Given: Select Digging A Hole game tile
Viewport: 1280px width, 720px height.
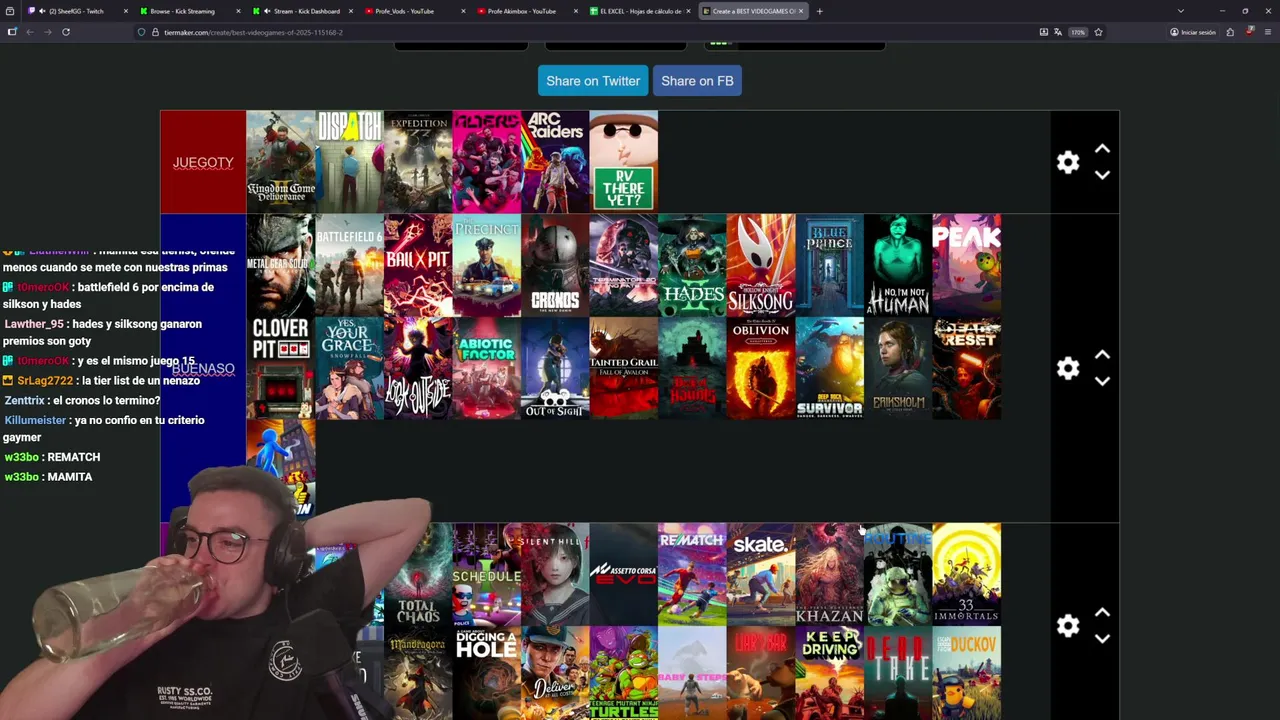Looking at the screenshot, I should click(487, 673).
